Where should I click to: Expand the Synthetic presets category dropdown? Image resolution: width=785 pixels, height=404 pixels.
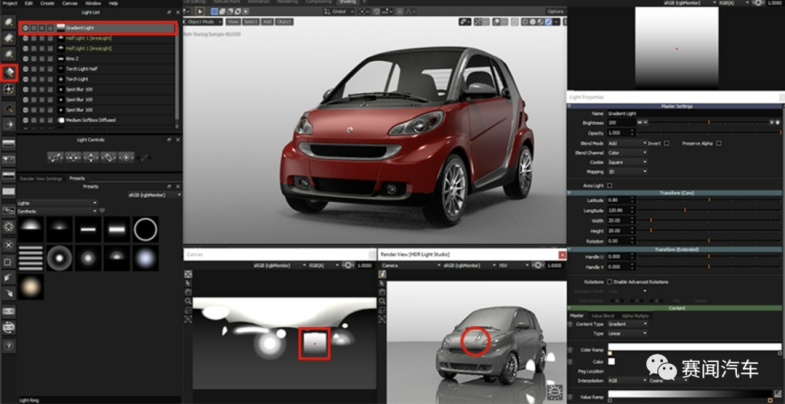coord(58,211)
